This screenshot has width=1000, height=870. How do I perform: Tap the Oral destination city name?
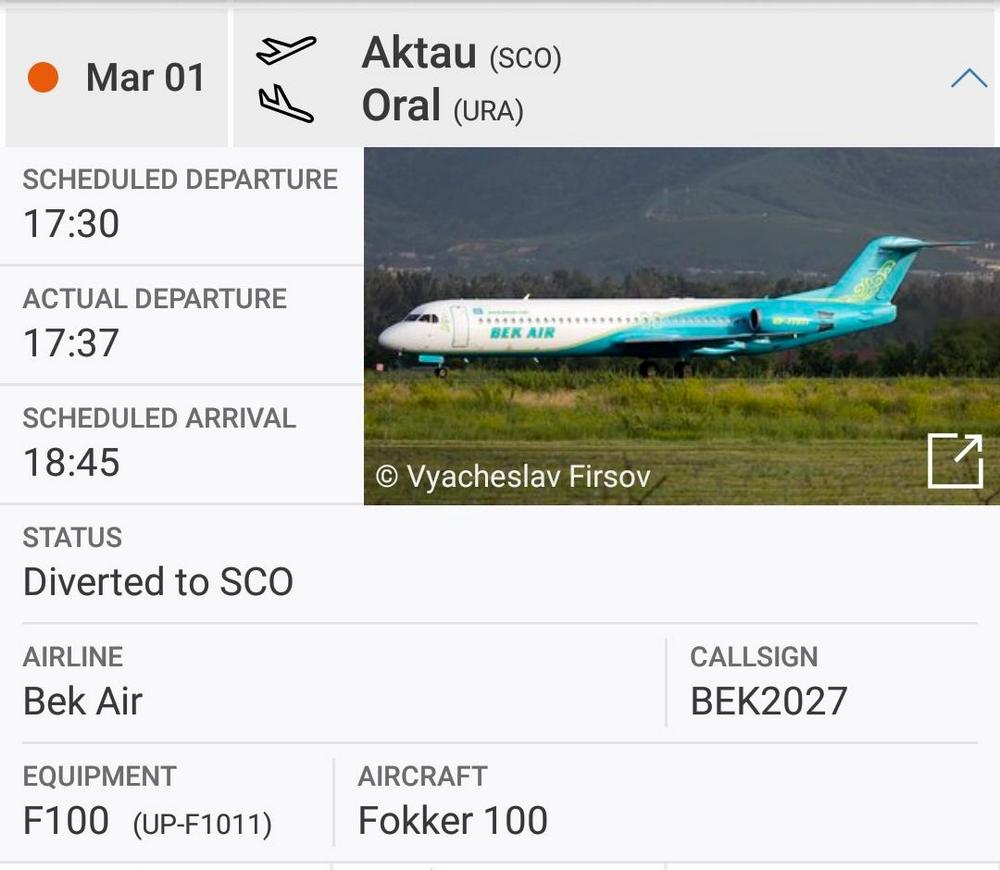[x=401, y=106]
